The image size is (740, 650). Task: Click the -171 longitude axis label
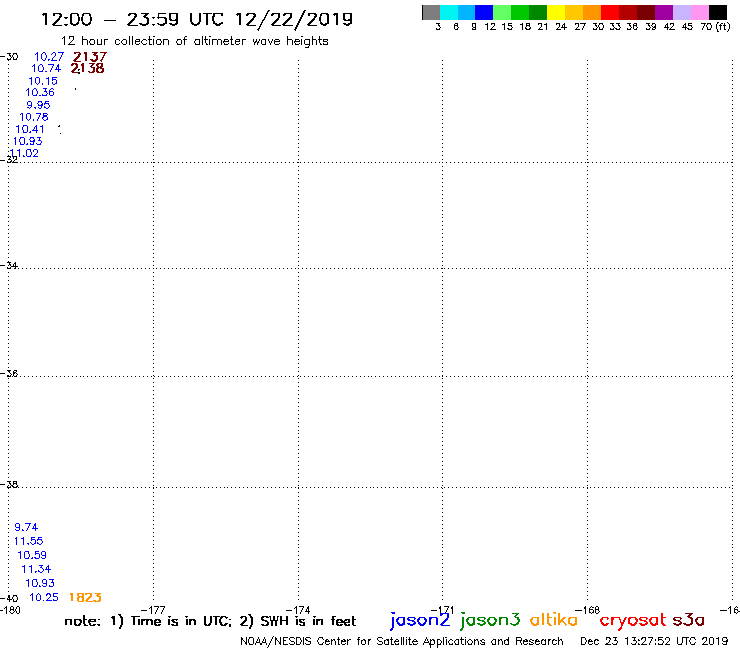442,610
